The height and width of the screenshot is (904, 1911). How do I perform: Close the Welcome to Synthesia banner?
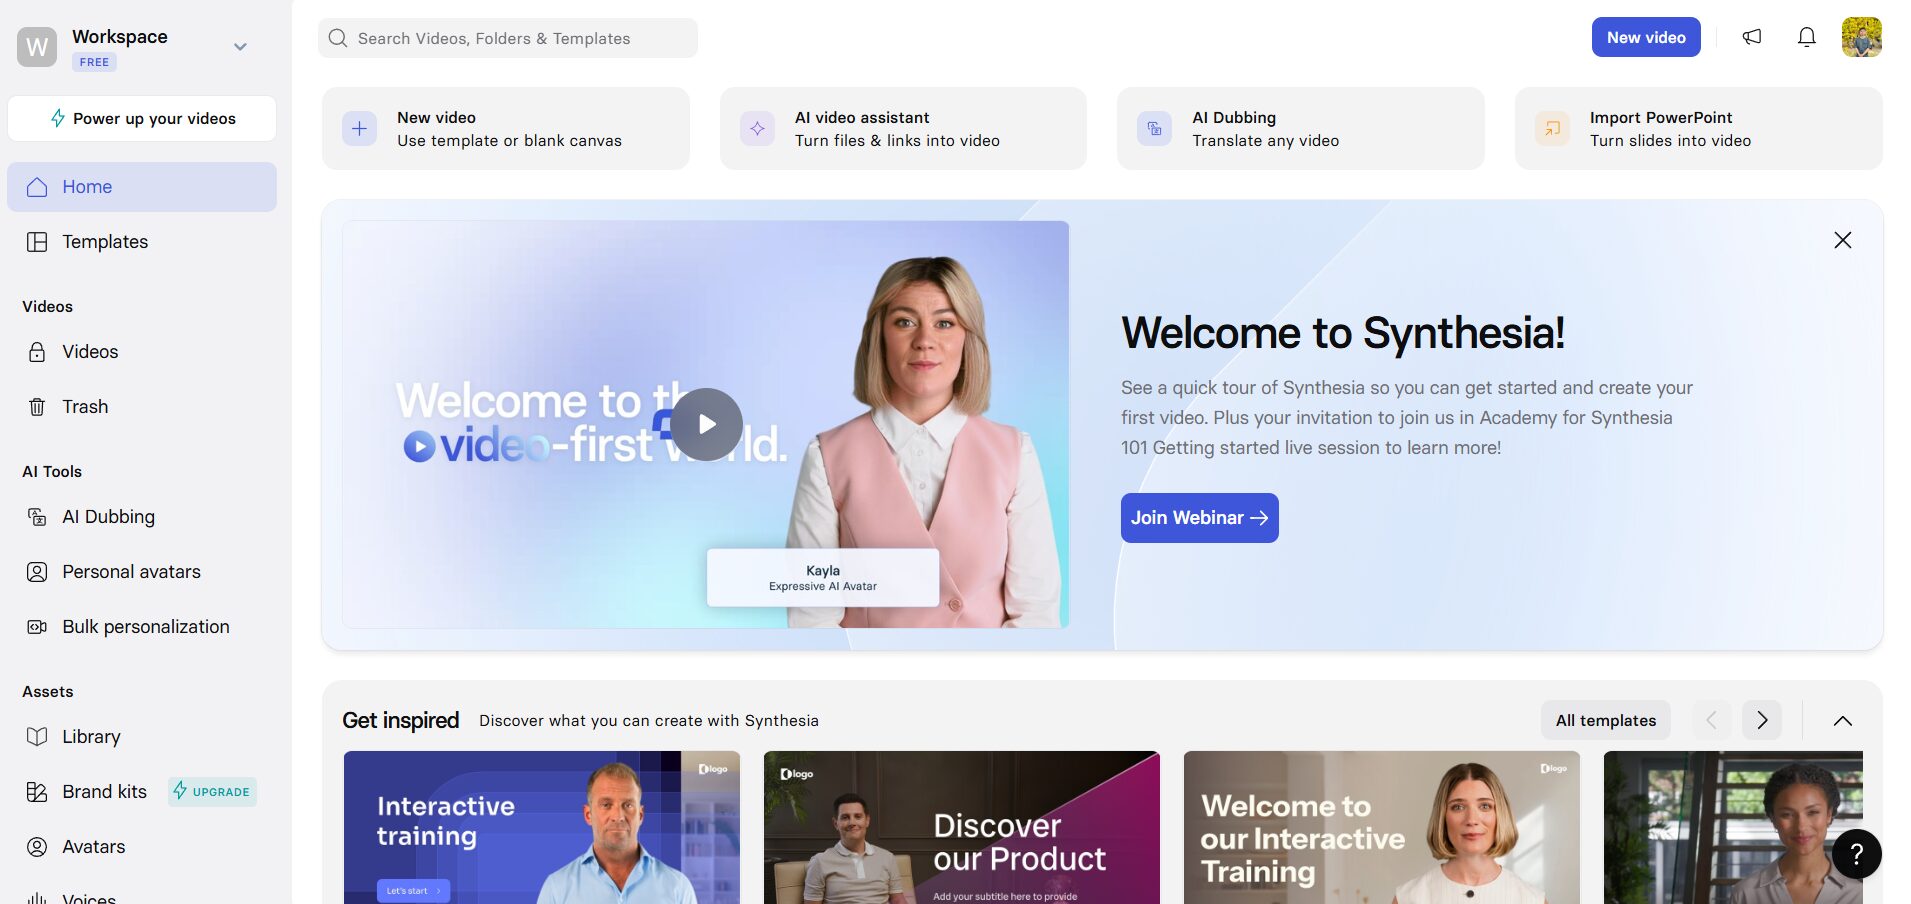coord(1843,240)
